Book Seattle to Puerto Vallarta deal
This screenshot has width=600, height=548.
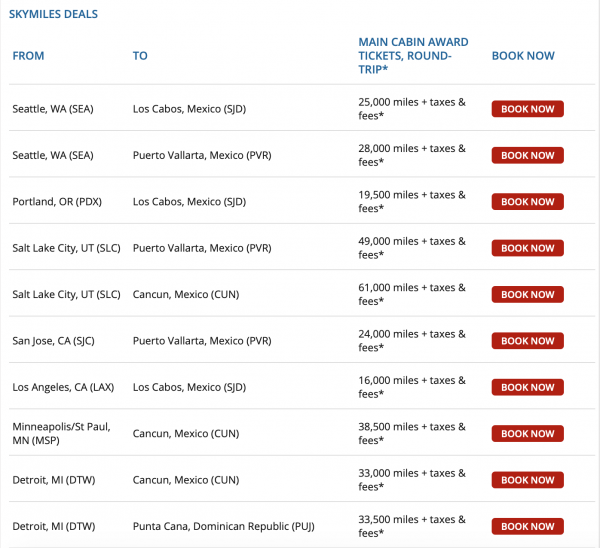527,155
